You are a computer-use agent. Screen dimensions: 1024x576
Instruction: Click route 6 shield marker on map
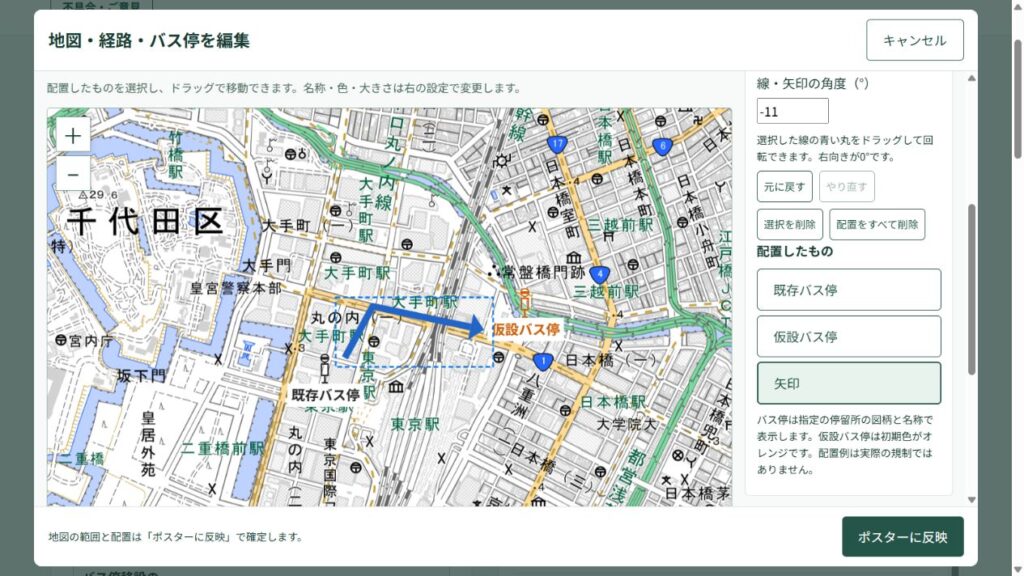tap(662, 146)
